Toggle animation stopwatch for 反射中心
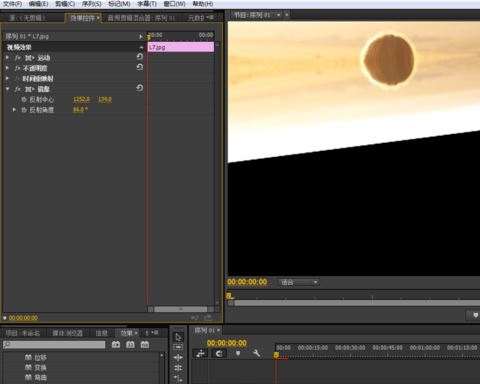This screenshot has height=384, width=480. (24, 99)
